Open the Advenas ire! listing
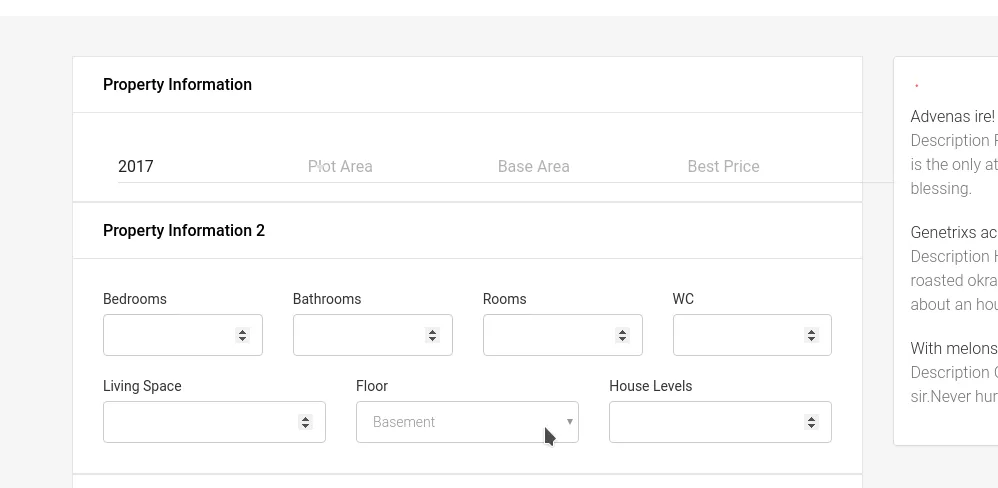 tap(952, 117)
